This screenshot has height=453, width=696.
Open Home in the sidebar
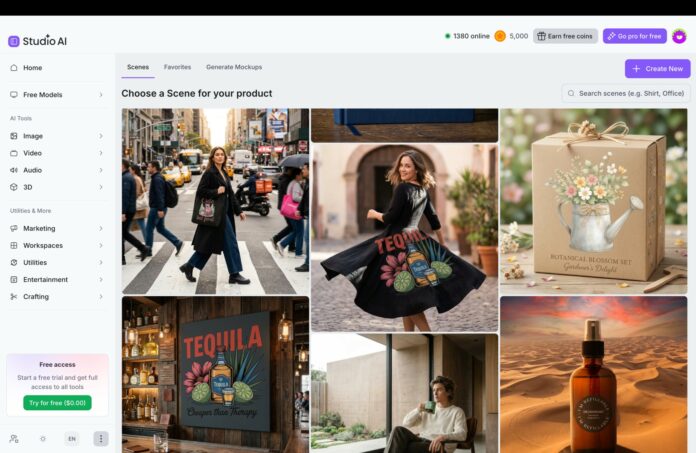click(57, 68)
